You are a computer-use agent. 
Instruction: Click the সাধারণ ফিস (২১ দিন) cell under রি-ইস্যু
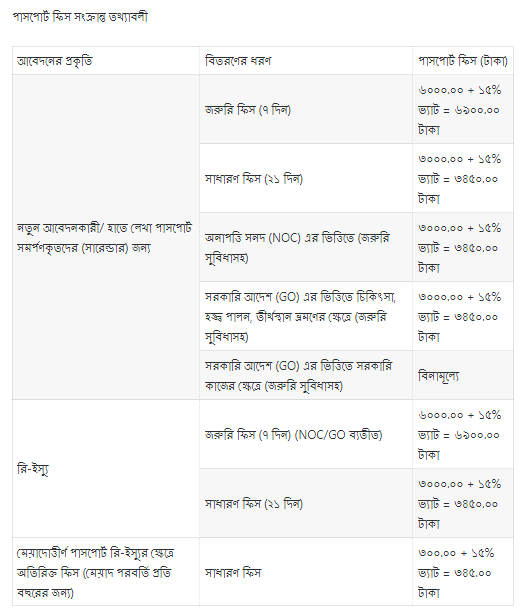click(306, 503)
